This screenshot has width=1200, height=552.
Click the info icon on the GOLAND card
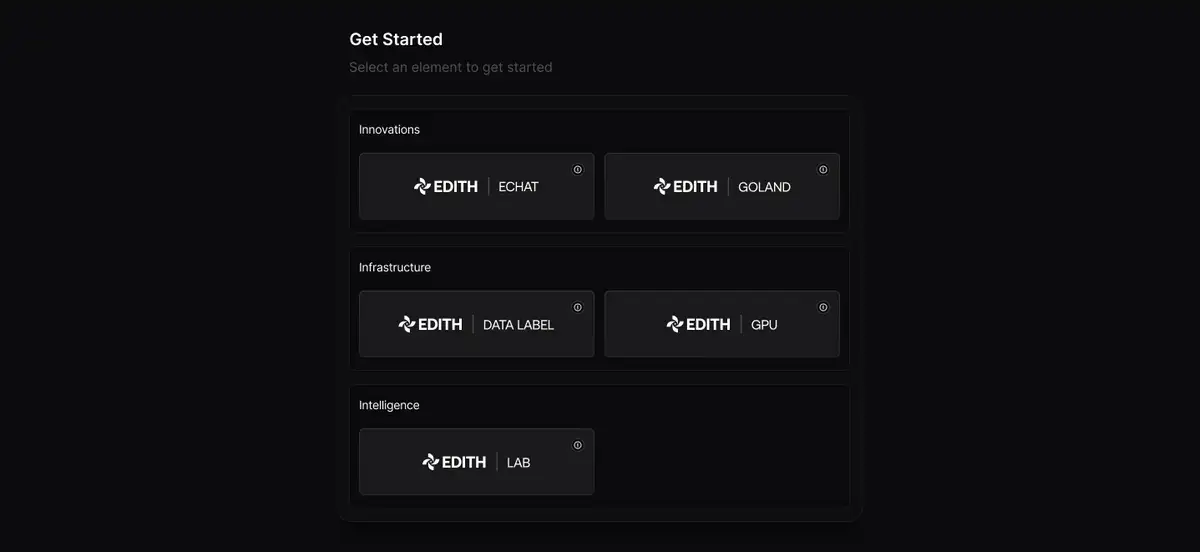coord(823,170)
